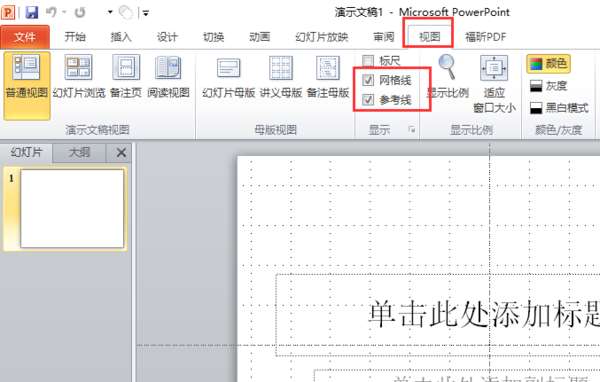Viewport: 600px width, 382px height.
Task: Open Notes Page view (备注页)
Action: [x=126, y=77]
